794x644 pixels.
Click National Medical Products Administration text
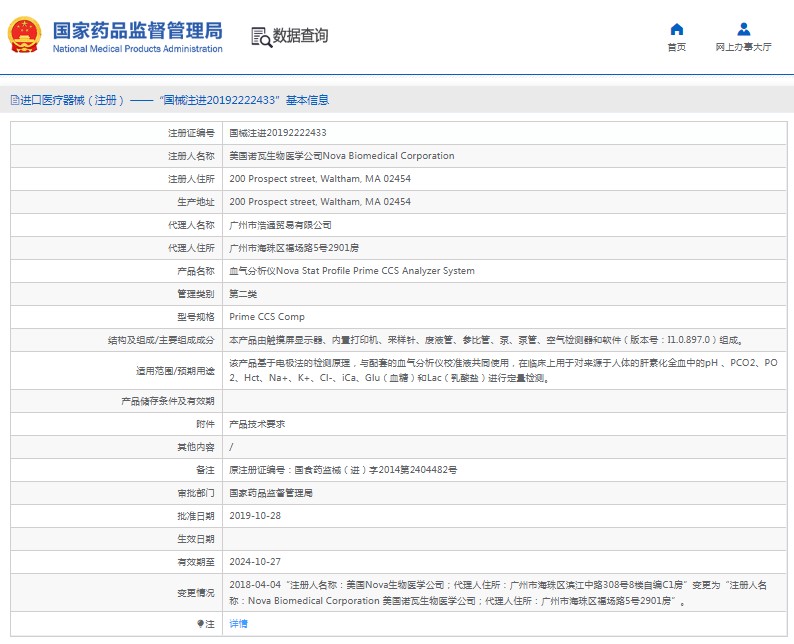(x=138, y=49)
